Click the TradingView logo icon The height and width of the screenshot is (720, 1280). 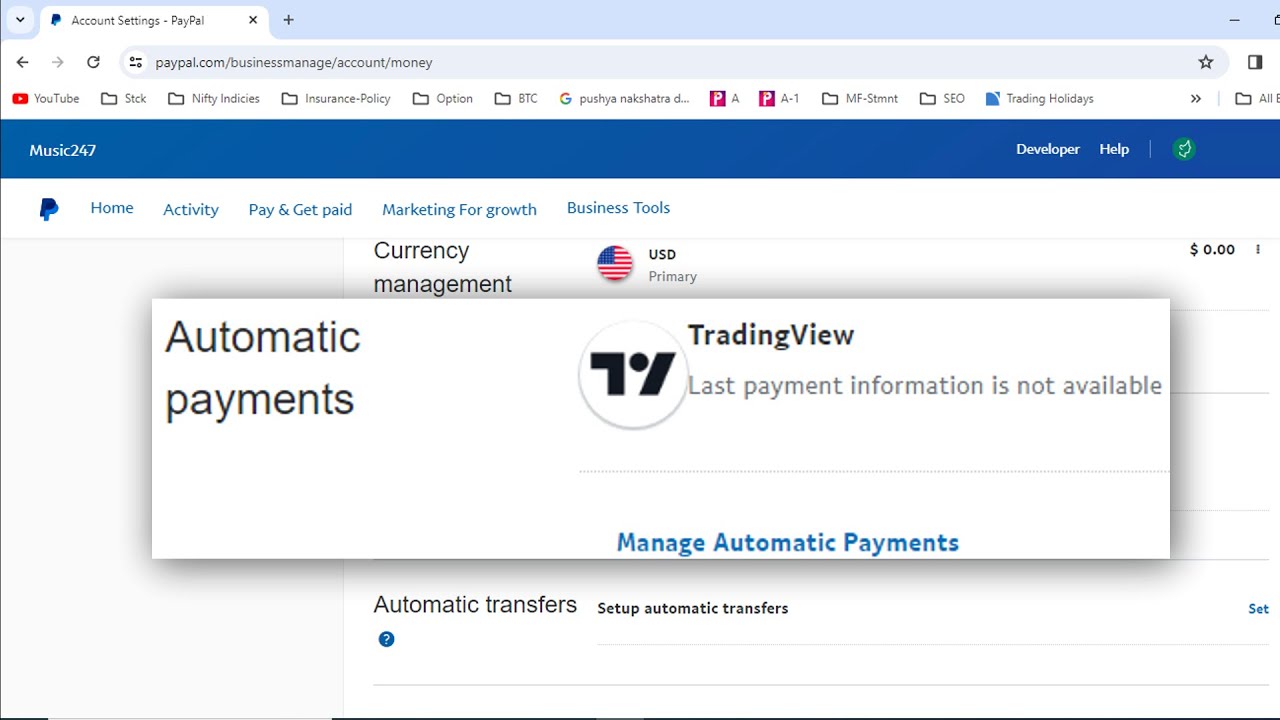click(632, 375)
